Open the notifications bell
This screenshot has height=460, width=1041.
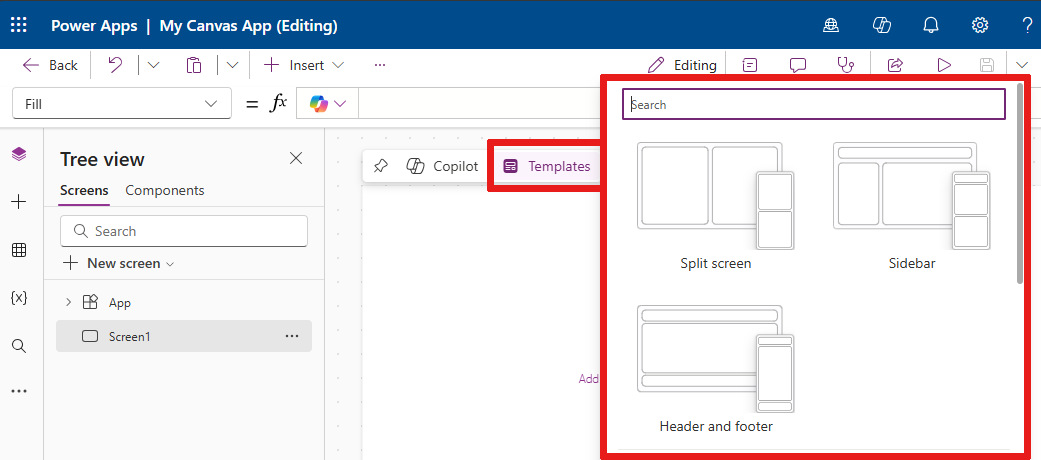(x=930, y=25)
